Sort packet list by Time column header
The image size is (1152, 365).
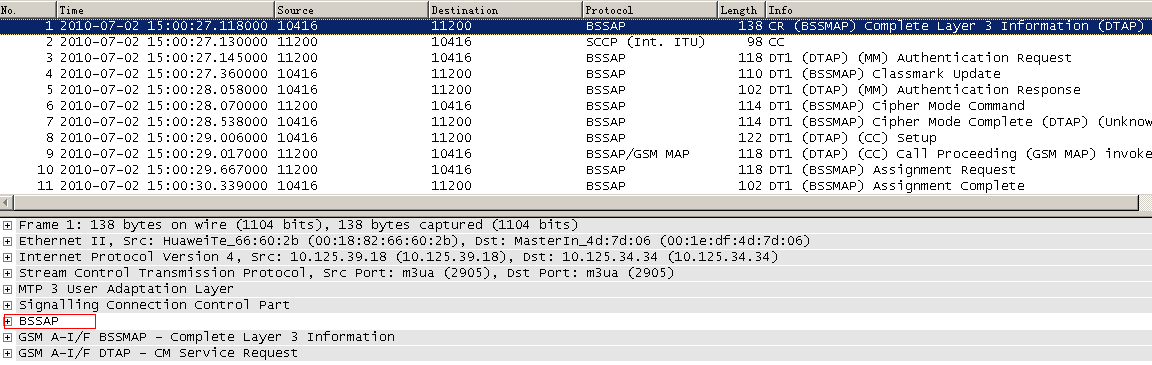coord(165,10)
